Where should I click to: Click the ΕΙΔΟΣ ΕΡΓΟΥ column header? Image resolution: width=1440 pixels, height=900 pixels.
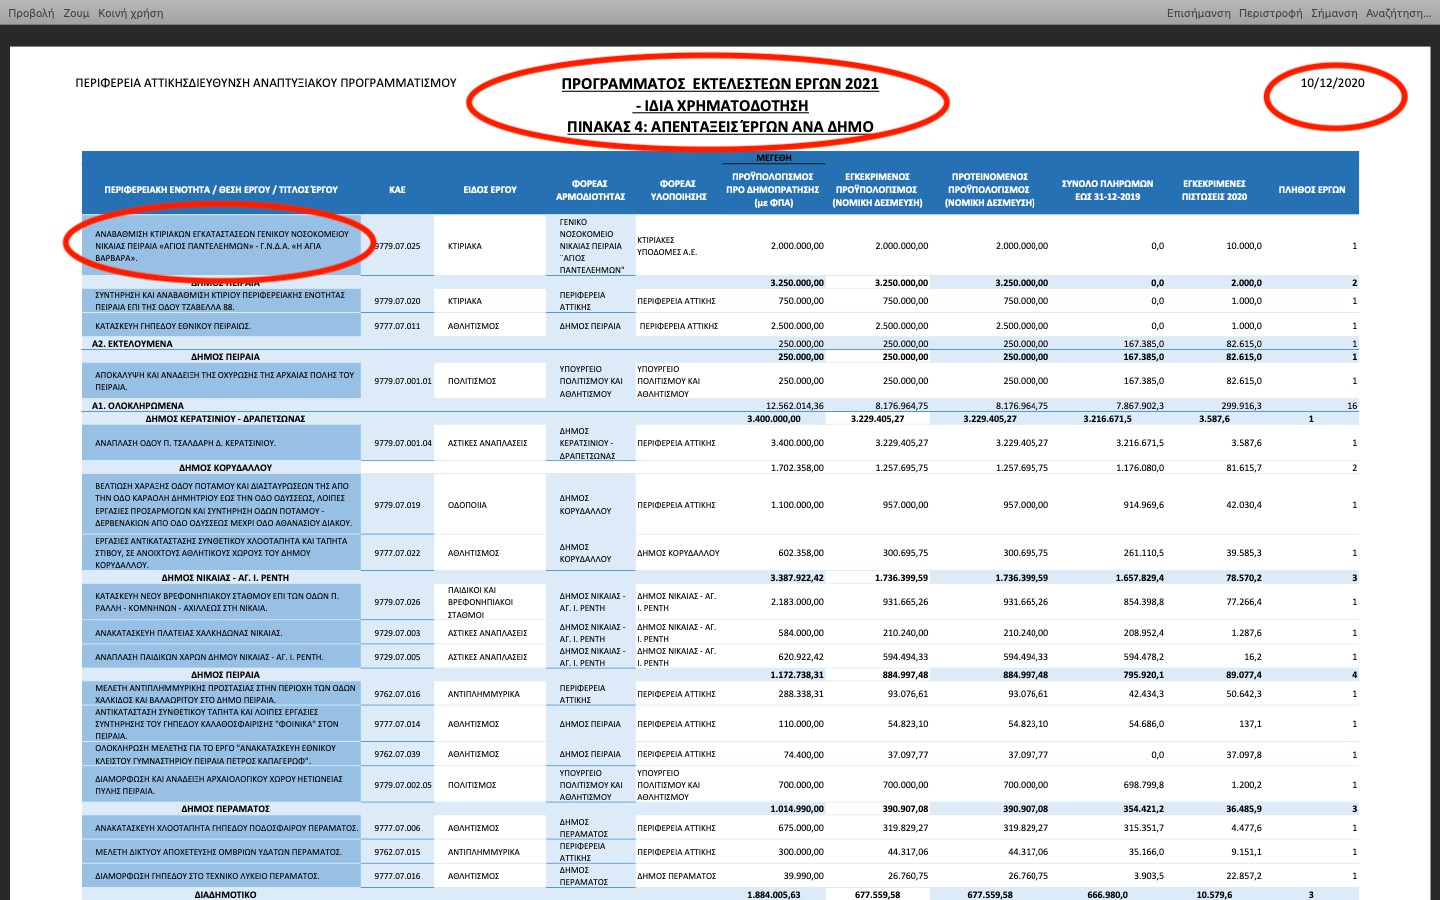pos(490,190)
